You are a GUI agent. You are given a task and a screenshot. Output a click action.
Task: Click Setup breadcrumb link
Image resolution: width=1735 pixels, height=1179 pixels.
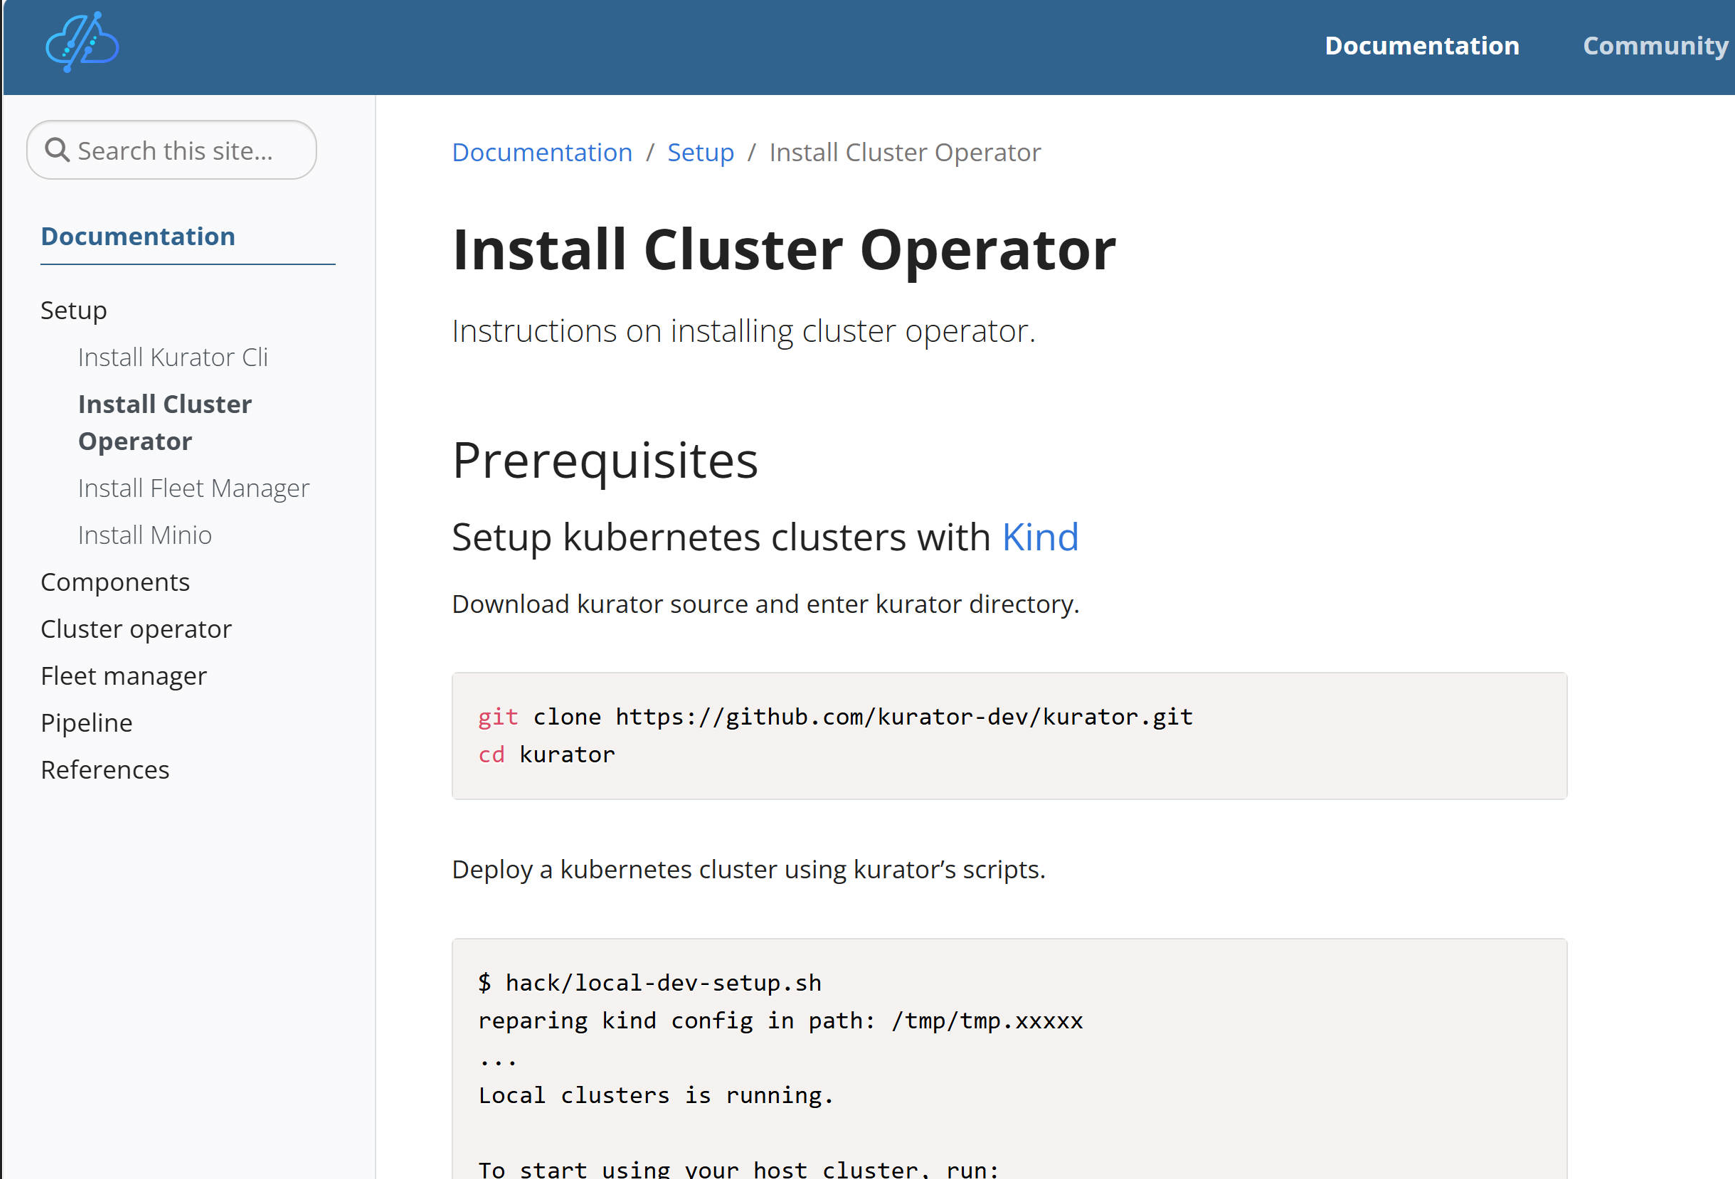[700, 152]
